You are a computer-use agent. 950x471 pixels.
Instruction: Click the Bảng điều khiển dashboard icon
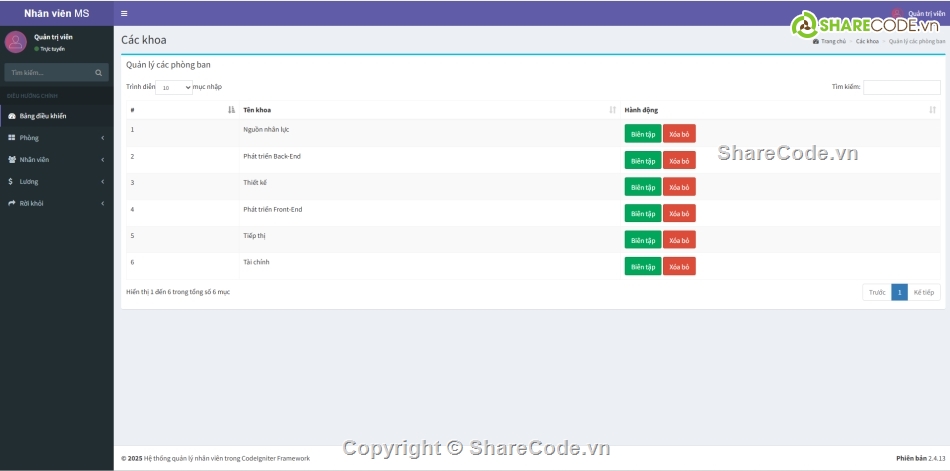tap(12, 116)
